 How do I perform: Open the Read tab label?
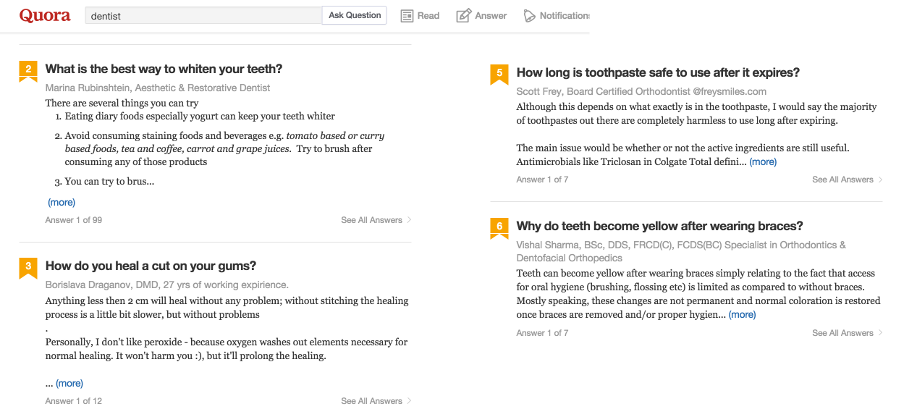[428, 16]
